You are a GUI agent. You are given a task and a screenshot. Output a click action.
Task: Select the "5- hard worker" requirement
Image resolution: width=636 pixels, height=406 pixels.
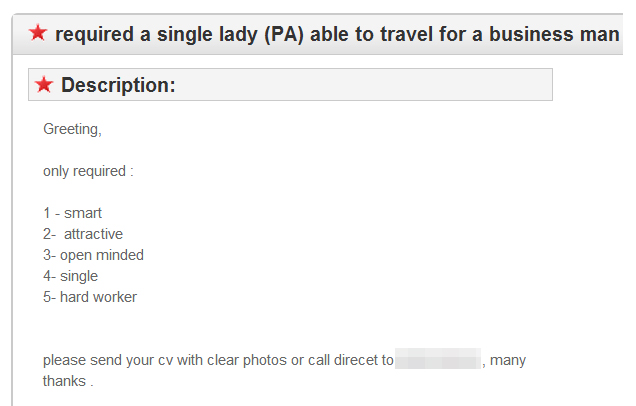pos(90,297)
